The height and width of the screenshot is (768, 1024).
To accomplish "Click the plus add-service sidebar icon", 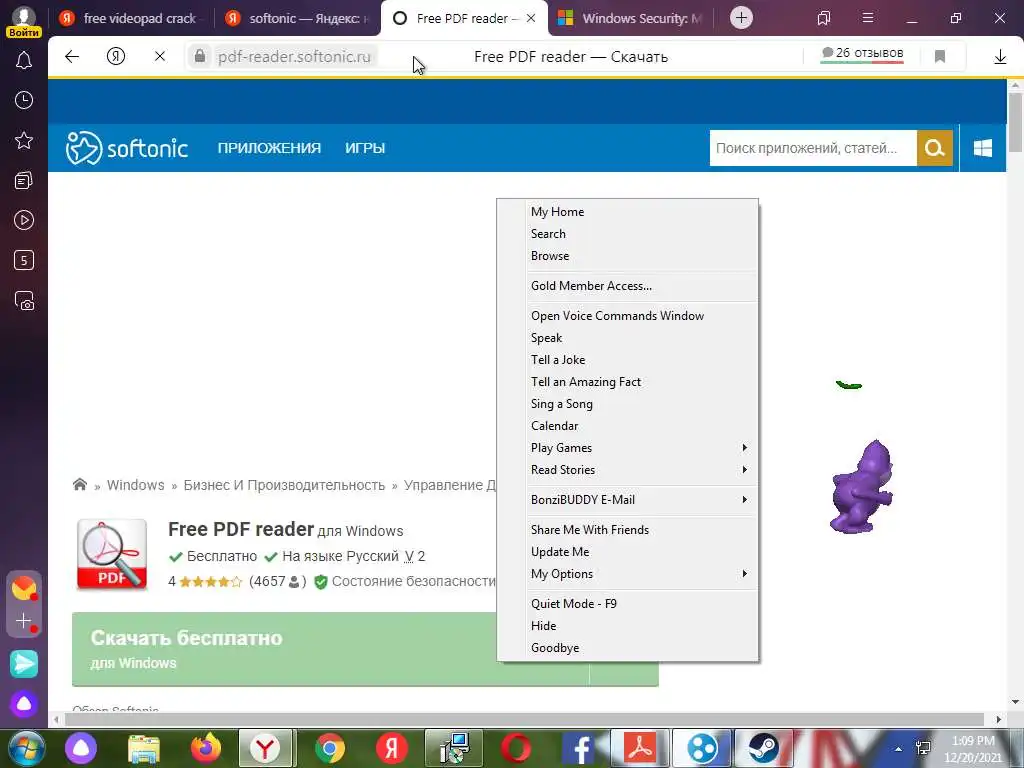I will point(24,620).
